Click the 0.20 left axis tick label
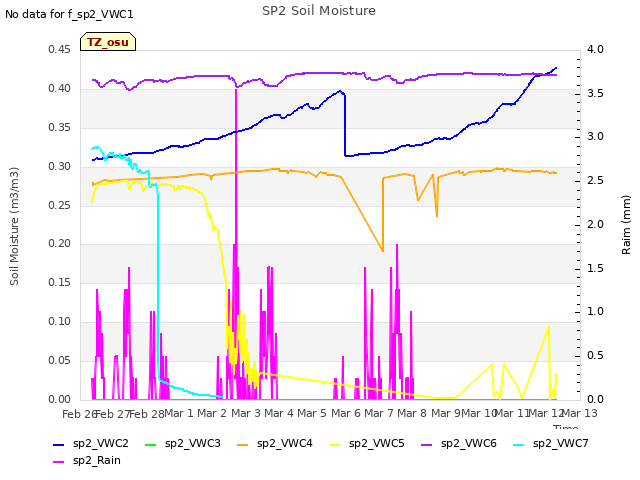The height and width of the screenshot is (480, 640). tap(60, 244)
